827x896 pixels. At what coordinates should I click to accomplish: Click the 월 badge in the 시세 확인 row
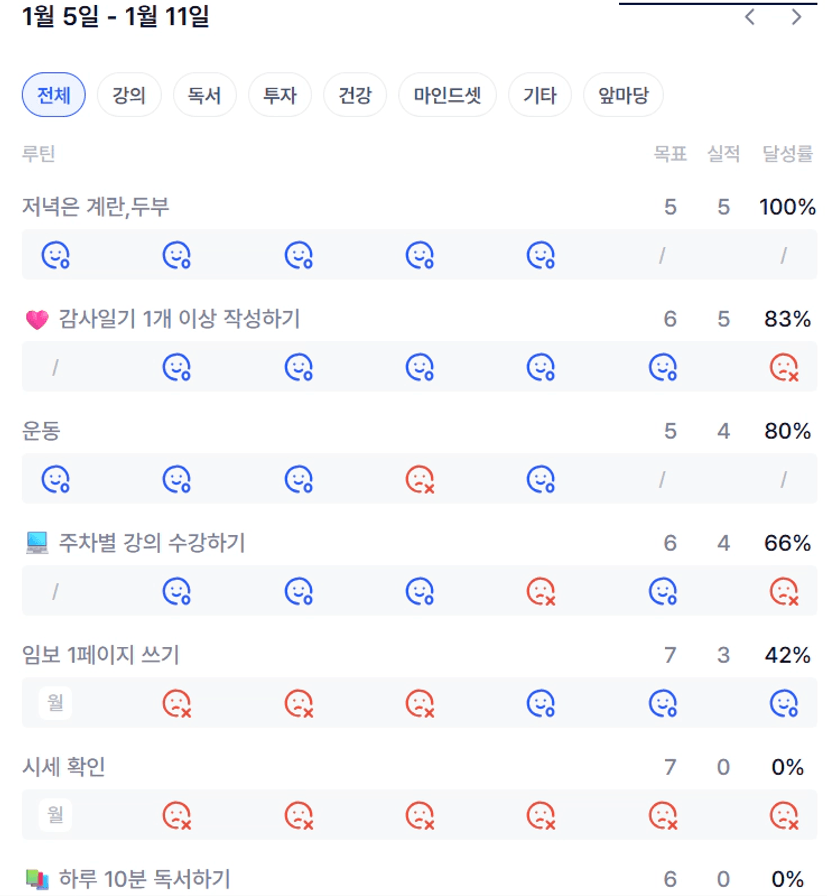point(55,815)
